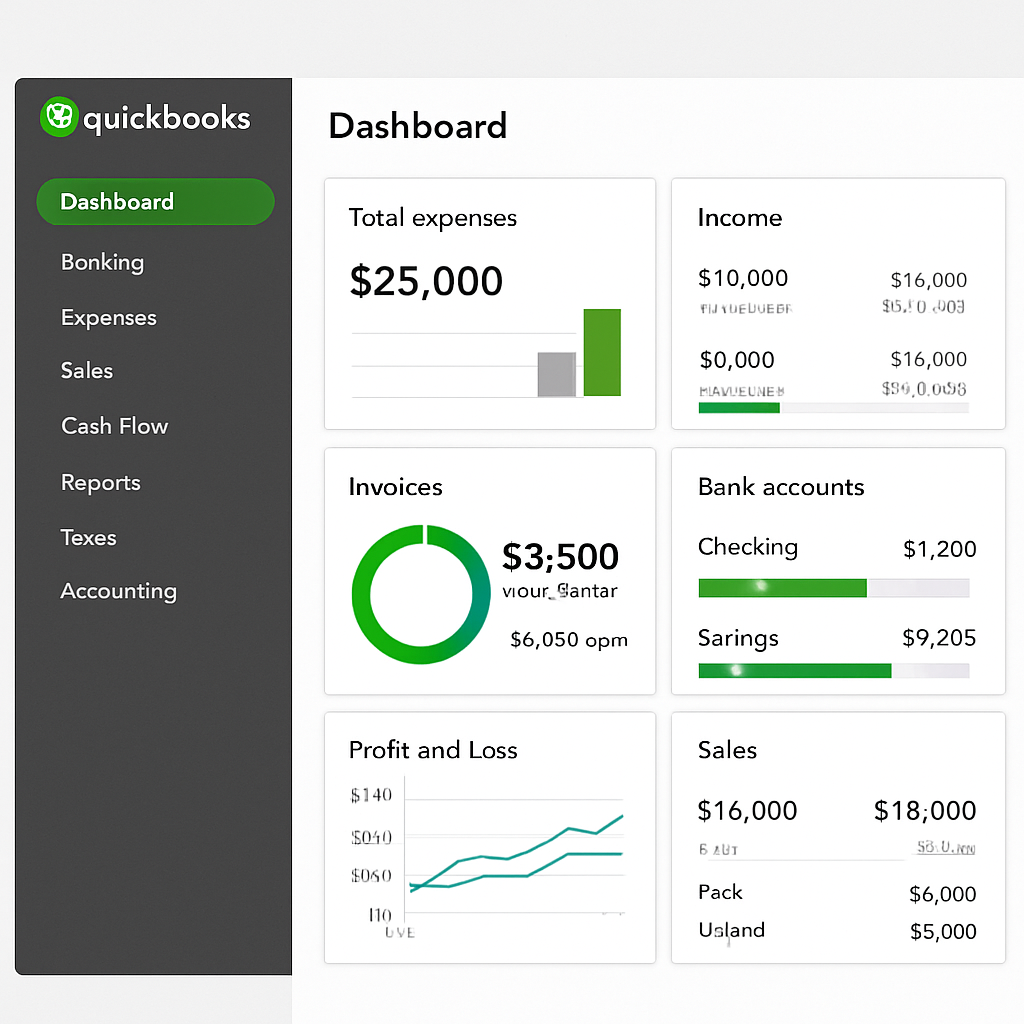Screen dimensions: 1024x1024
Task: Open the Cash Flow section
Action: point(114,426)
